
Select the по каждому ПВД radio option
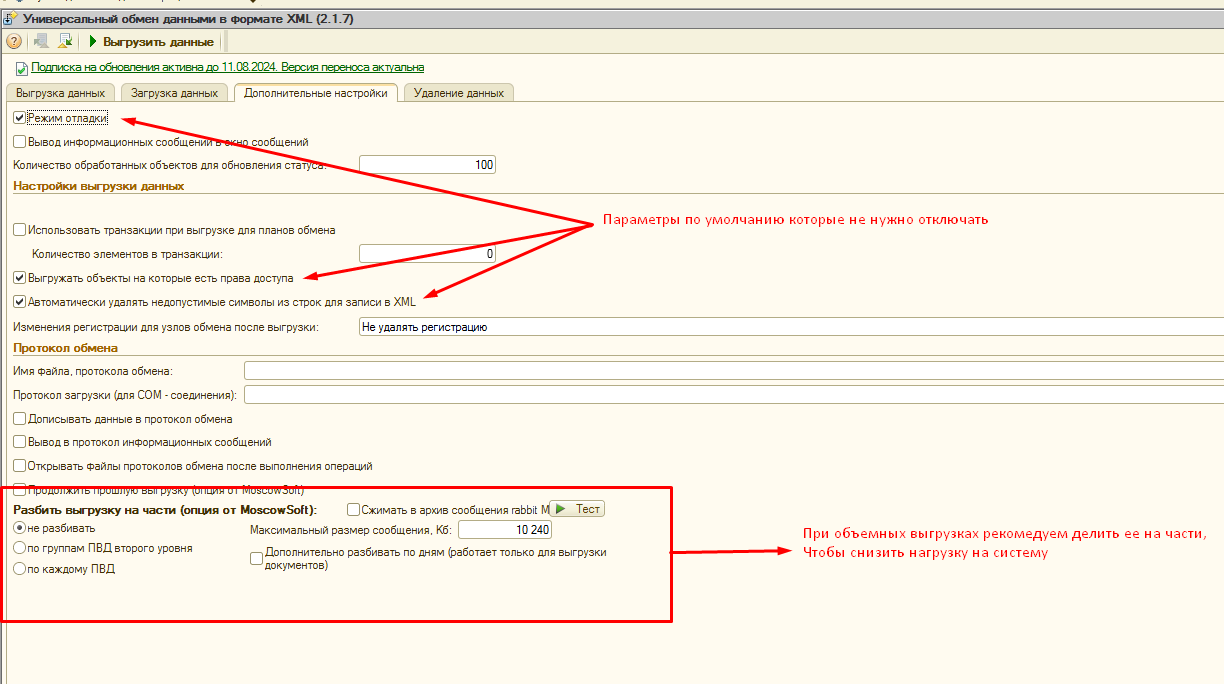20,569
